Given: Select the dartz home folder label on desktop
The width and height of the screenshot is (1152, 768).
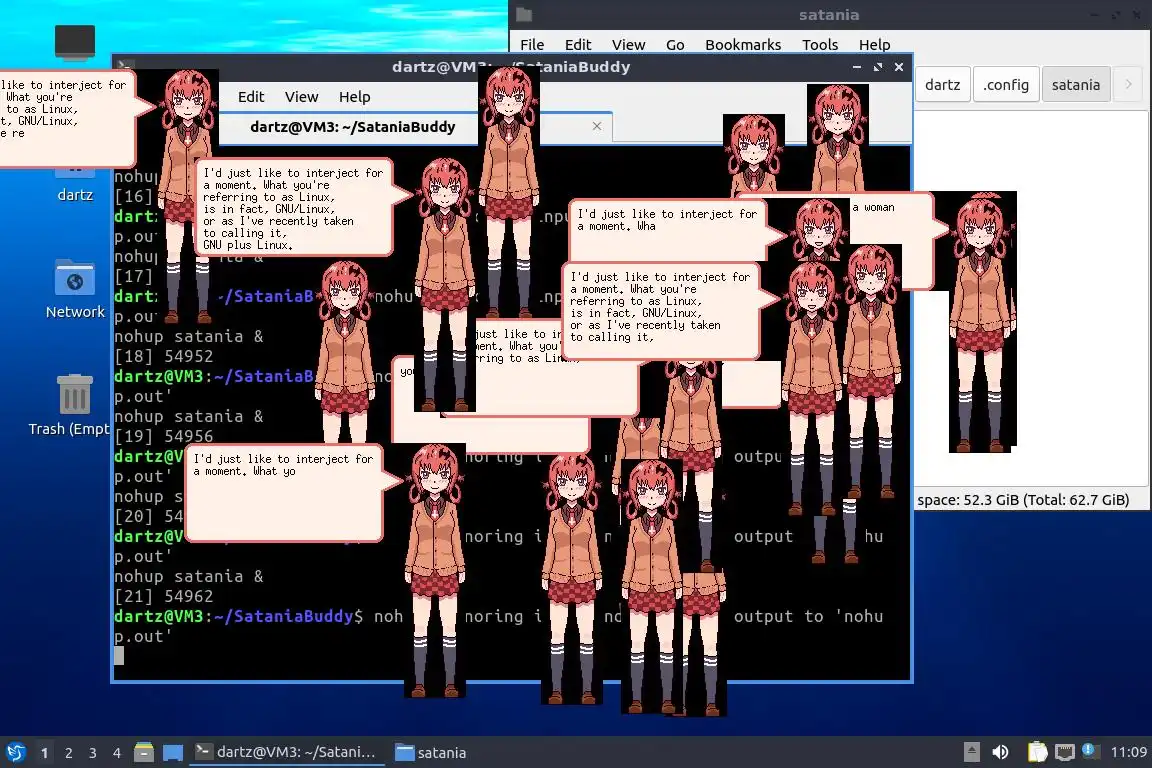Looking at the screenshot, I should pyautogui.click(x=75, y=195).
